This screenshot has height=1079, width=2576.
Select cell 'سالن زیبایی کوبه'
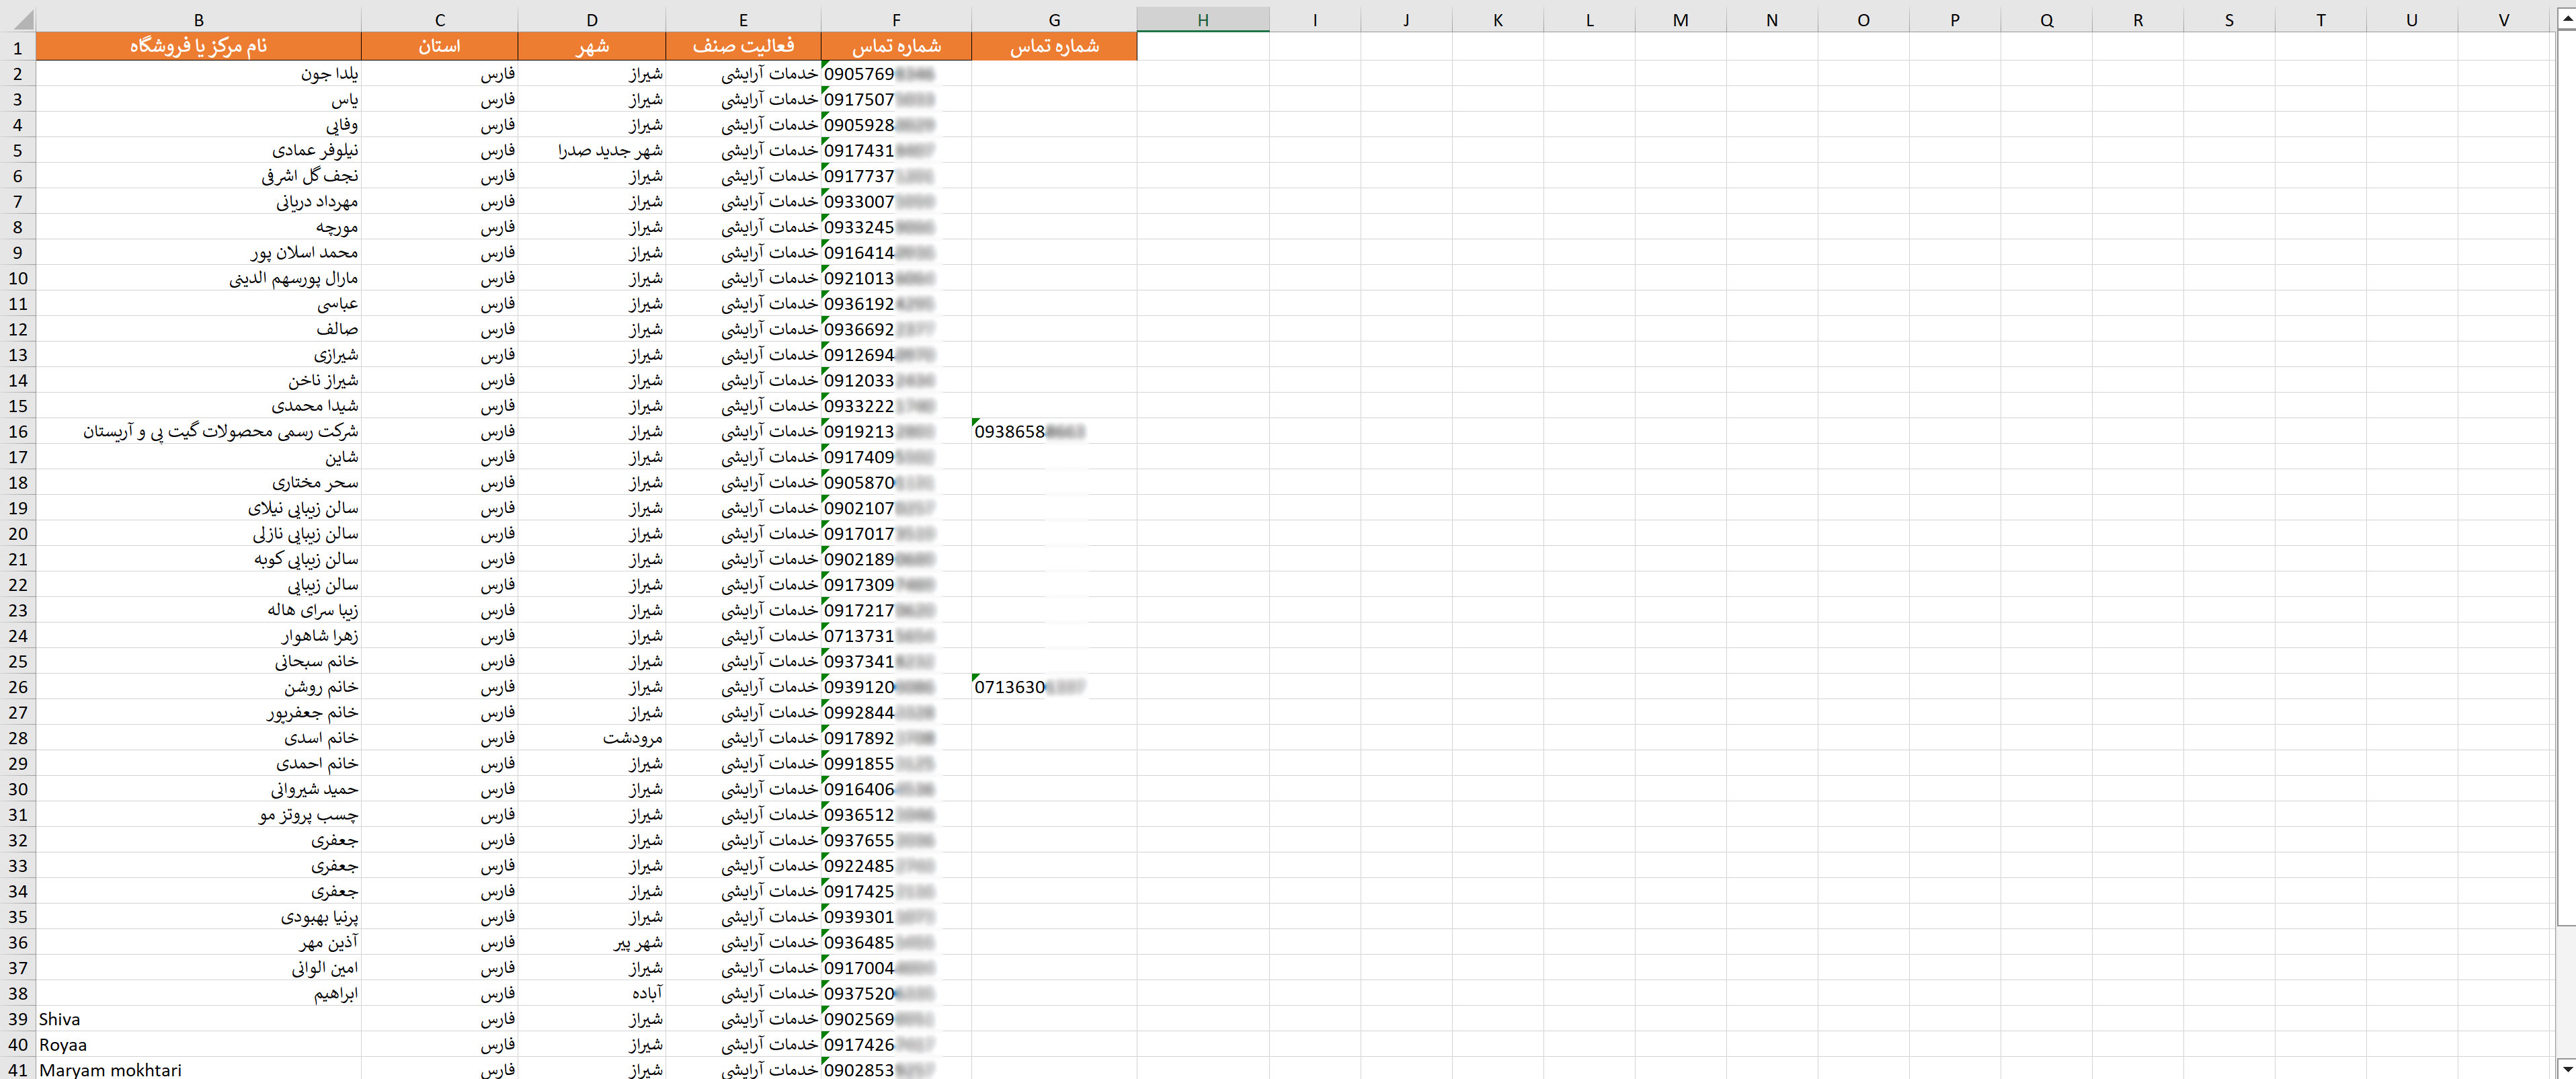coord(198,559)
